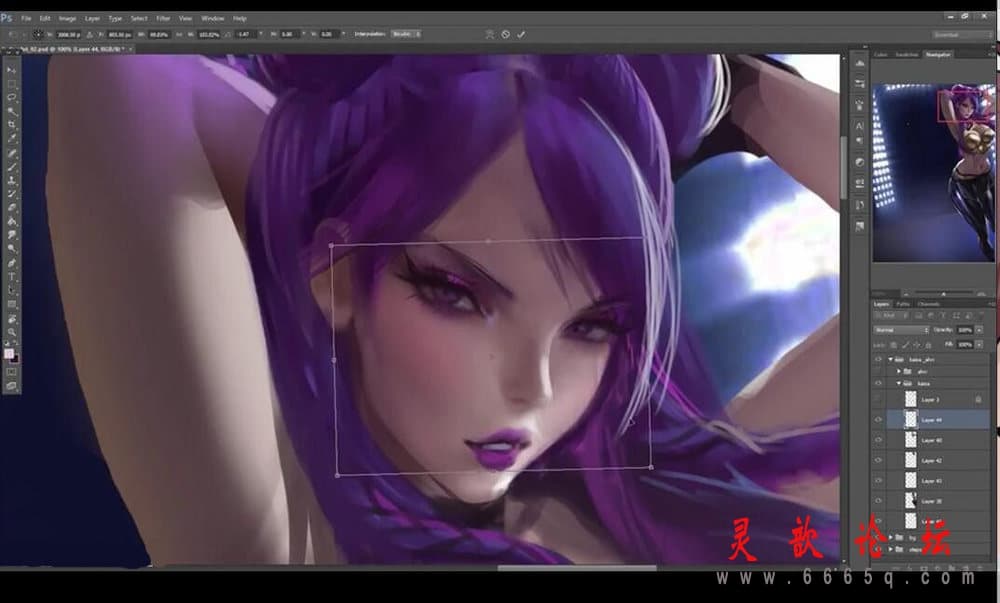Select the Smudge/Blur tool
Viewport: 1000px width, 603px height.
(11, 236)
